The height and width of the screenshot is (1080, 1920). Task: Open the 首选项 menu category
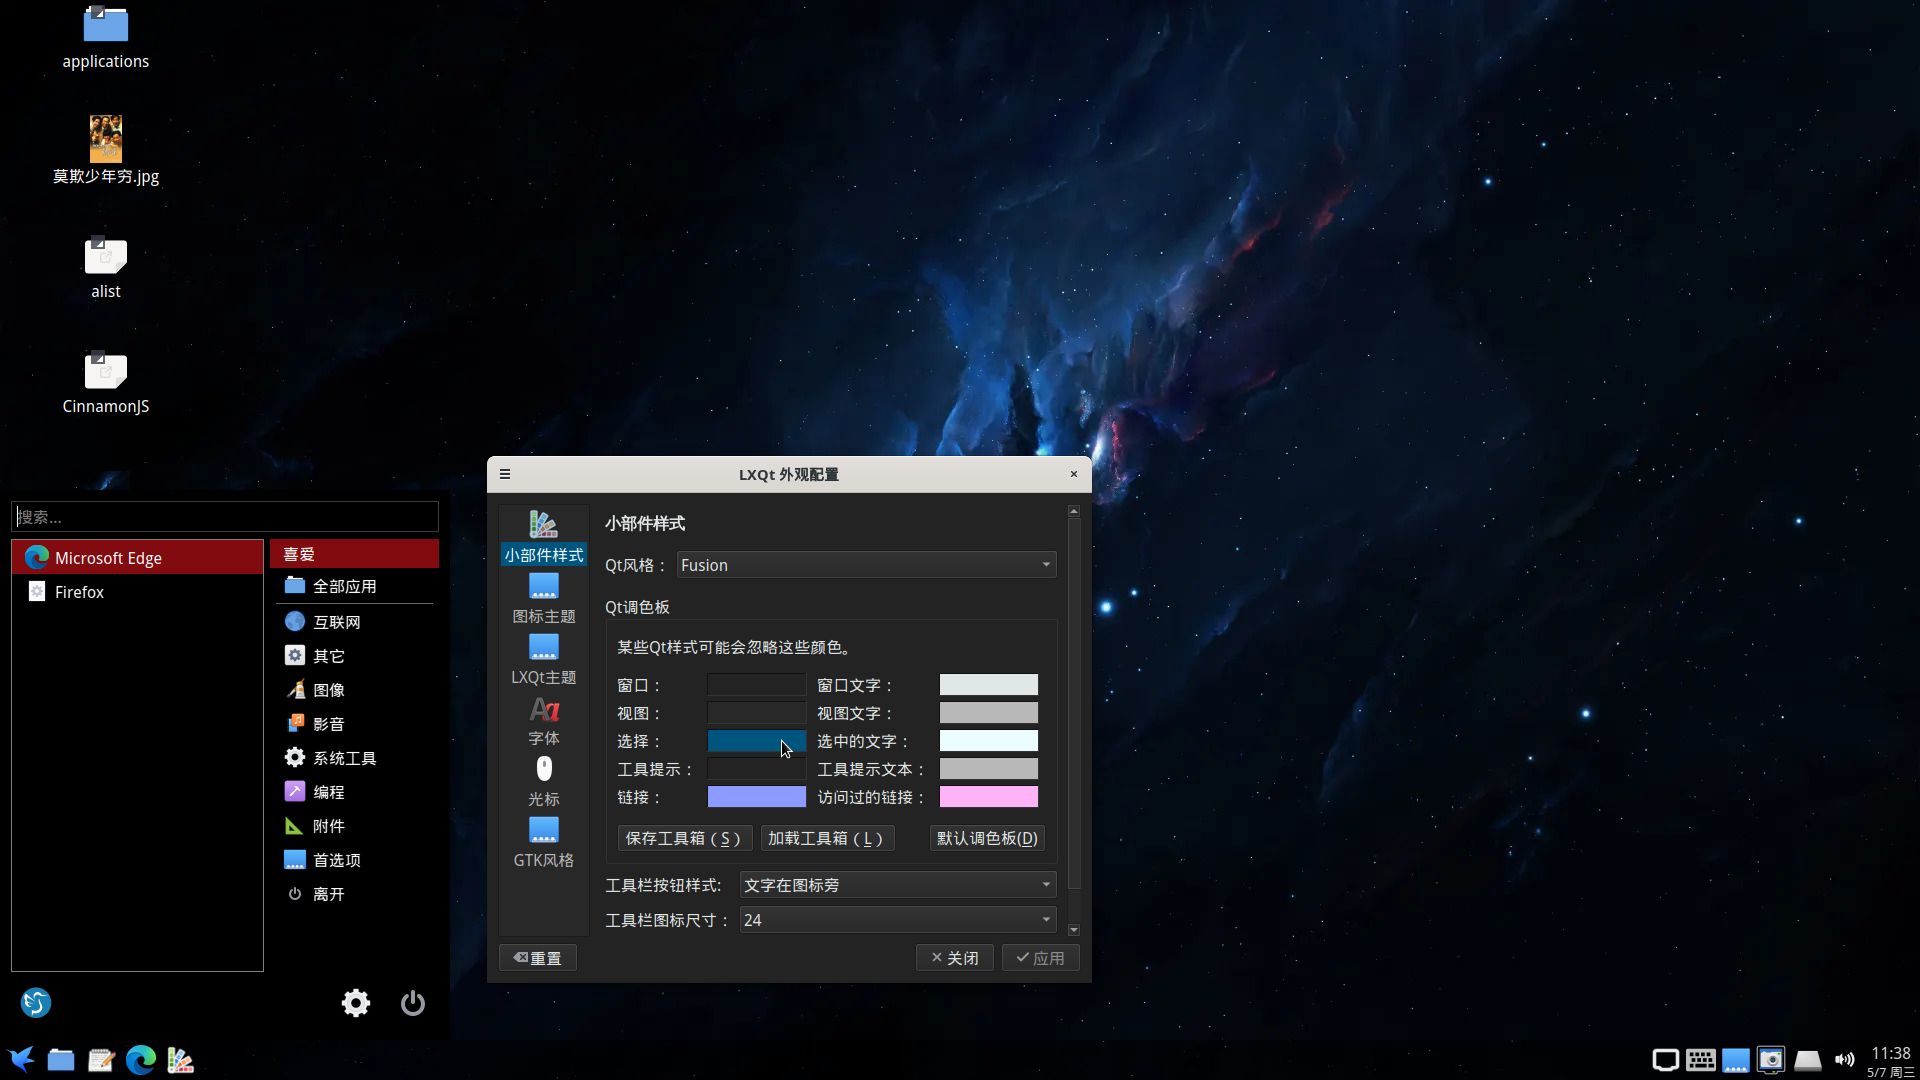(336, 860)
